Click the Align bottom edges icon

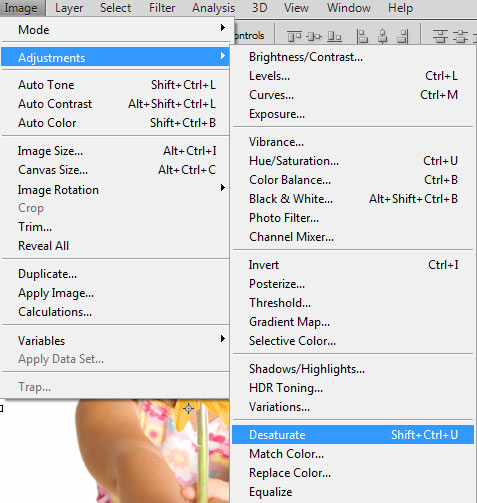point(334,36)
